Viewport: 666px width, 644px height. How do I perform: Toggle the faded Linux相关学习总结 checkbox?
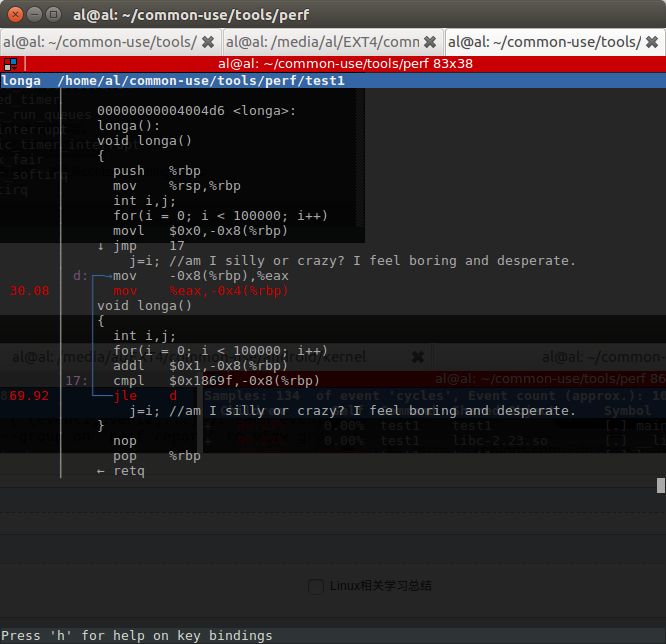[x=316, y=586]
